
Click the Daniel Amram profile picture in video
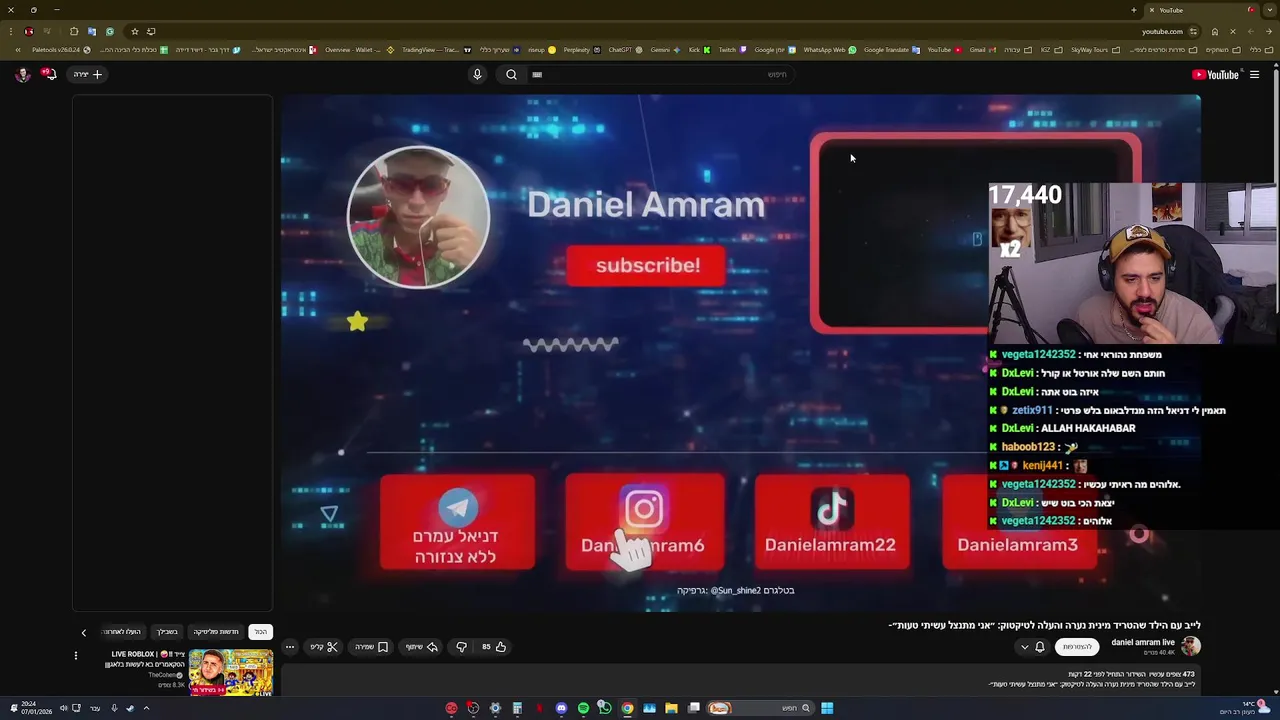418,217
